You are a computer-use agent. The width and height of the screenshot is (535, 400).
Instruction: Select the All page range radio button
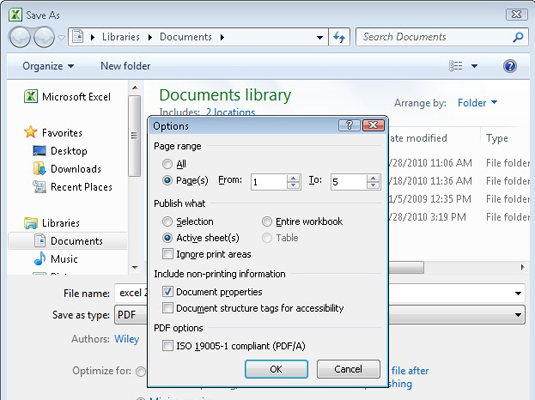[x=167, y=164]
